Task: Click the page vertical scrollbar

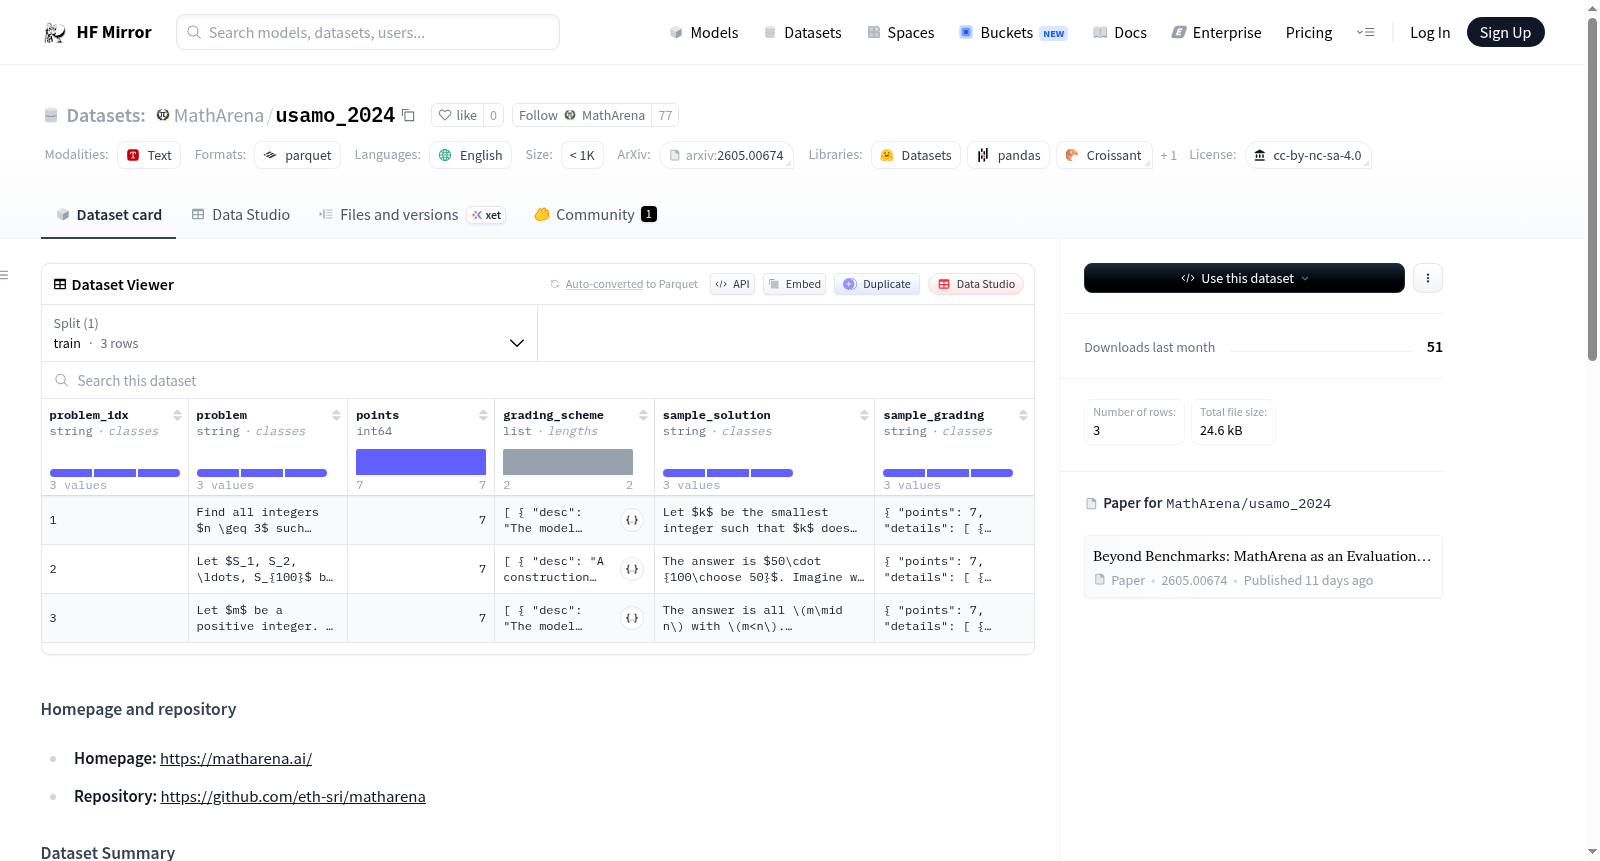Action: [x=1592, y=190]
